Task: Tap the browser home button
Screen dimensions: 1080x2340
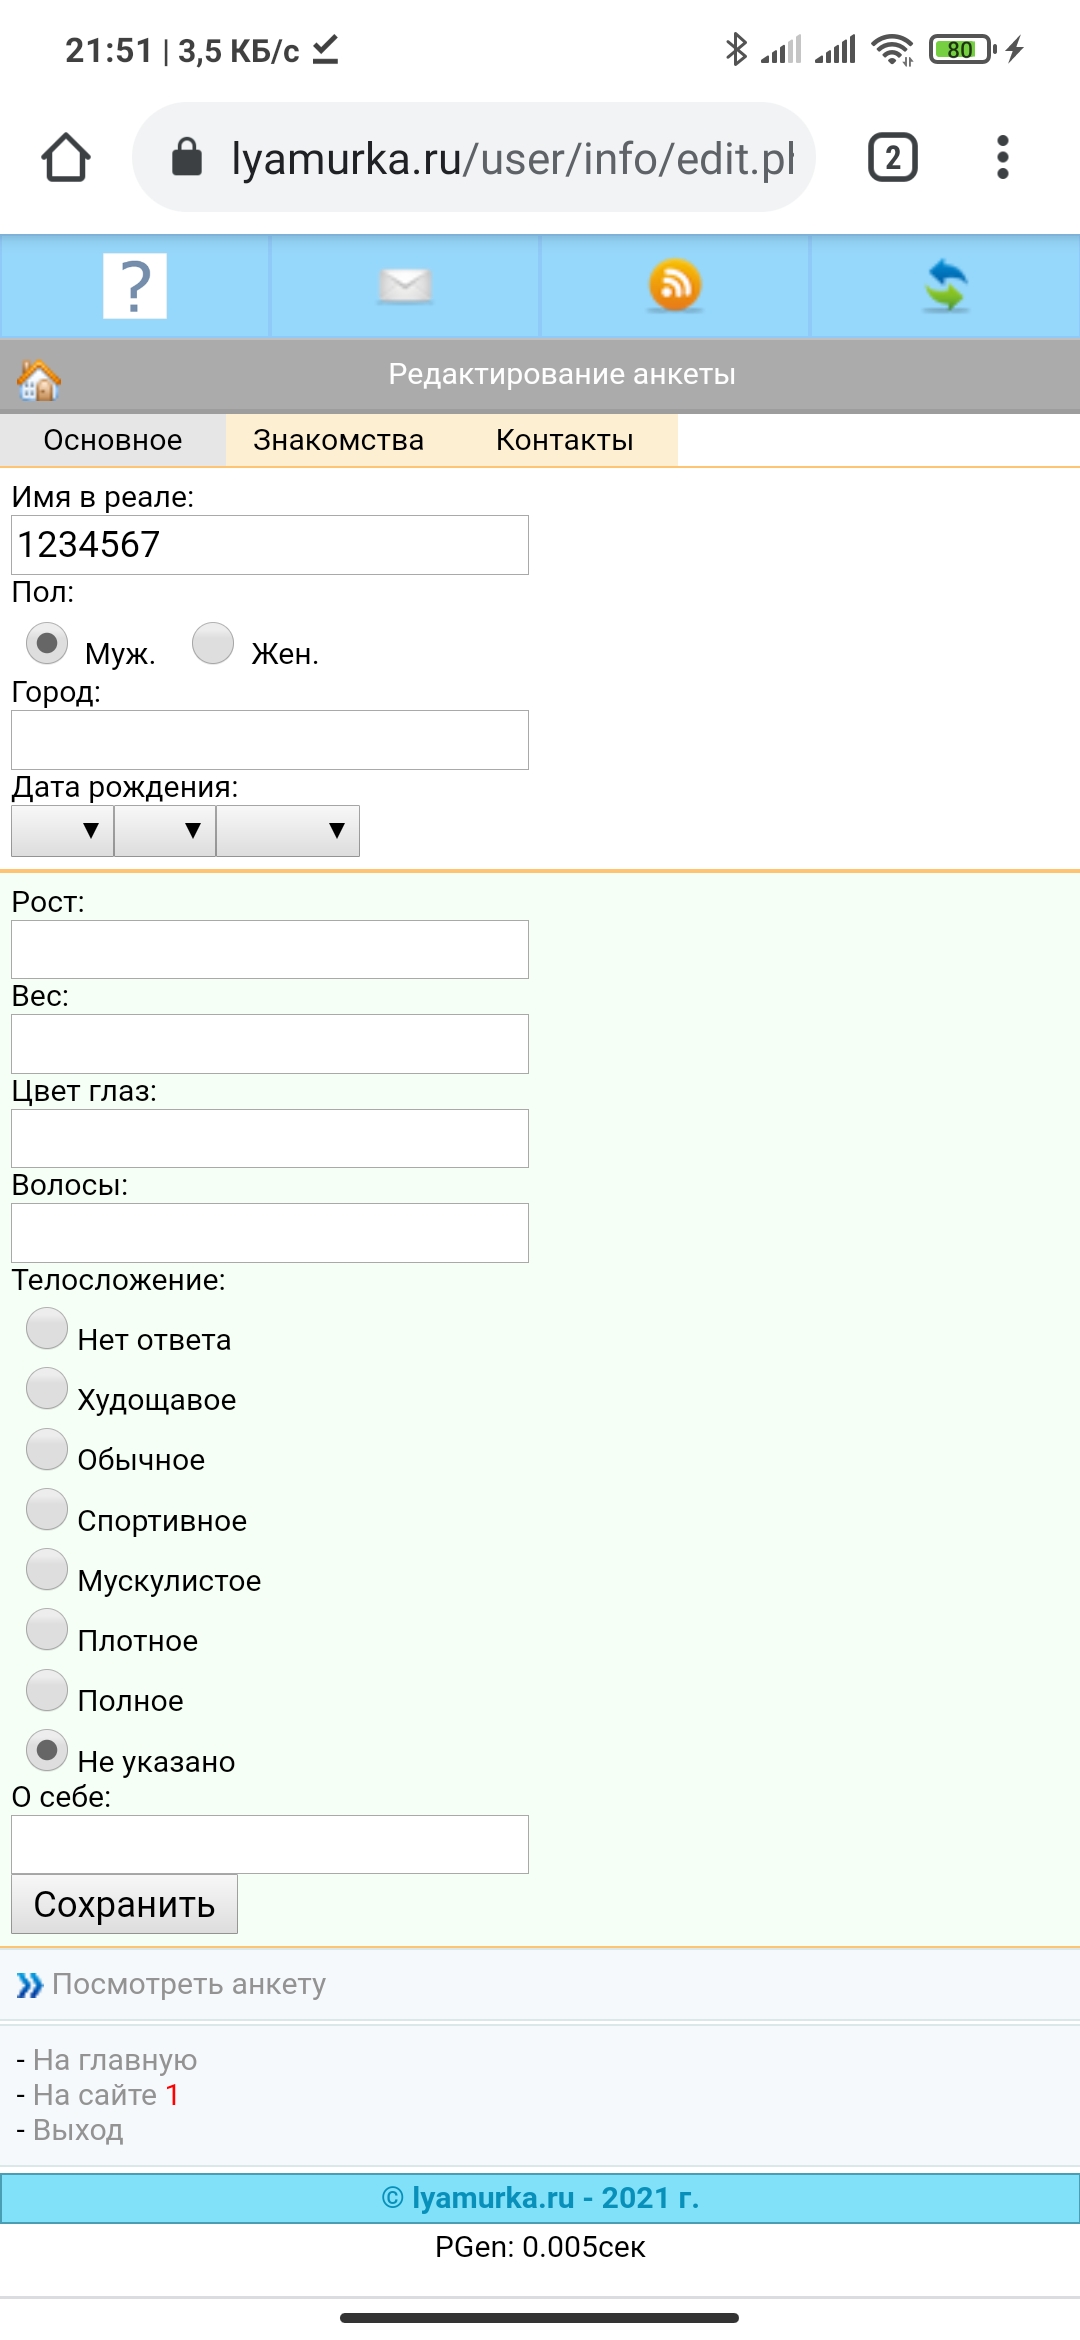Action: click(x=66, y=158)
